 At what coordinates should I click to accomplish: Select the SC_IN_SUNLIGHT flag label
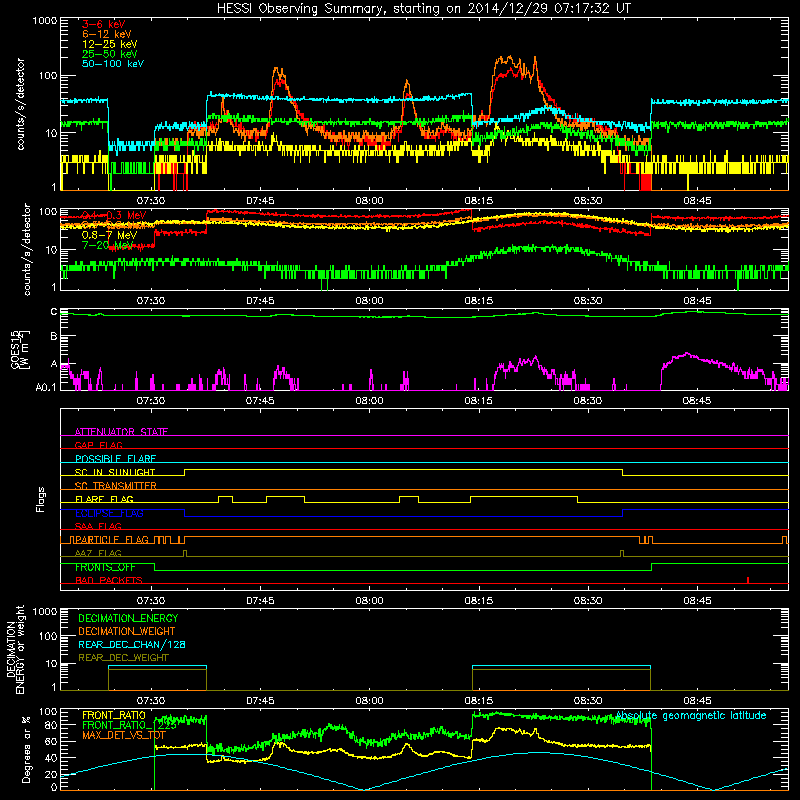point(115,472)
